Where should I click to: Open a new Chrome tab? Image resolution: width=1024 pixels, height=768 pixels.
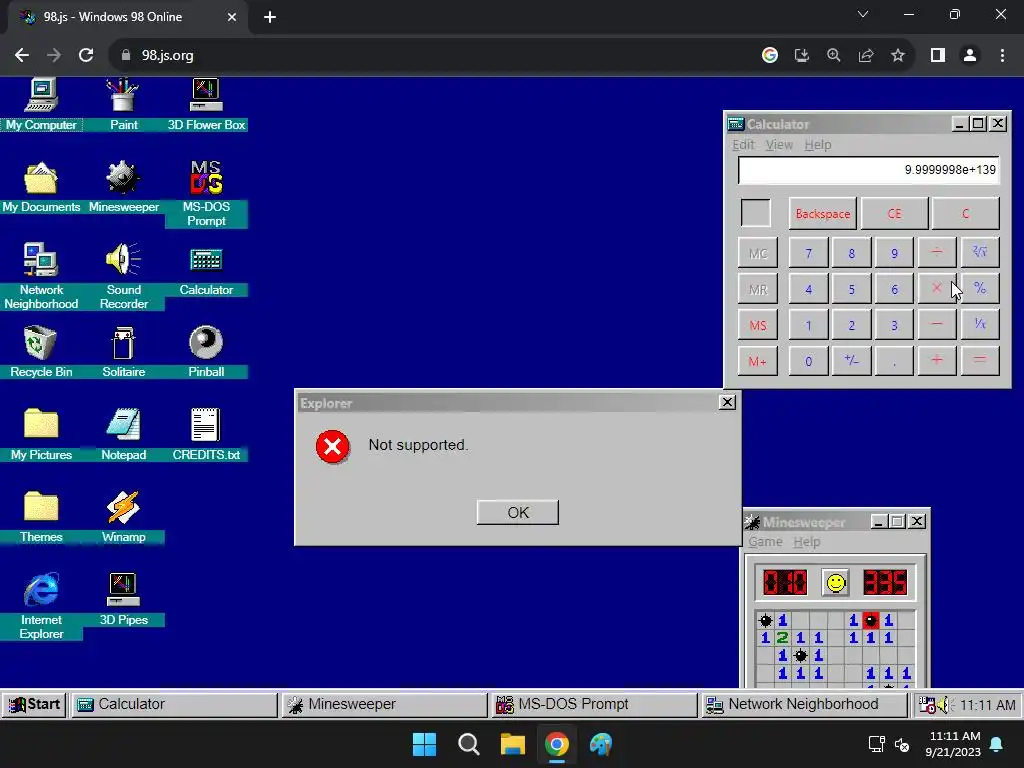click(270, 17)
